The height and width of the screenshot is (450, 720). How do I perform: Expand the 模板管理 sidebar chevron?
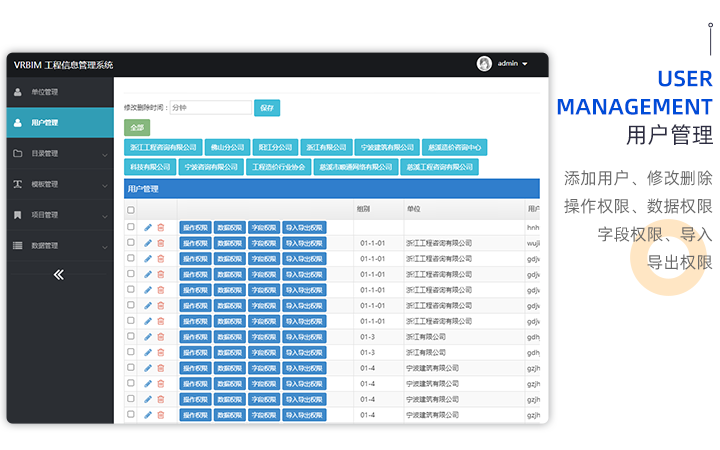tap(105, 185)
